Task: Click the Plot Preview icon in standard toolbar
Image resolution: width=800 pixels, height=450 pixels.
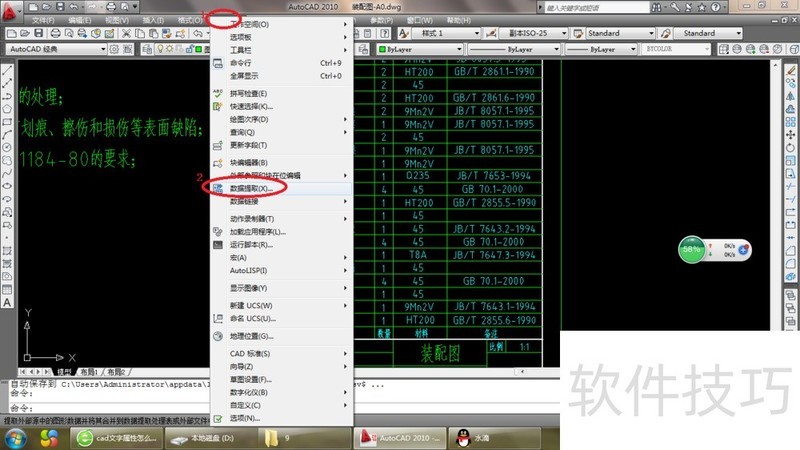Action: pyautogui.click(x=68, y=34)
